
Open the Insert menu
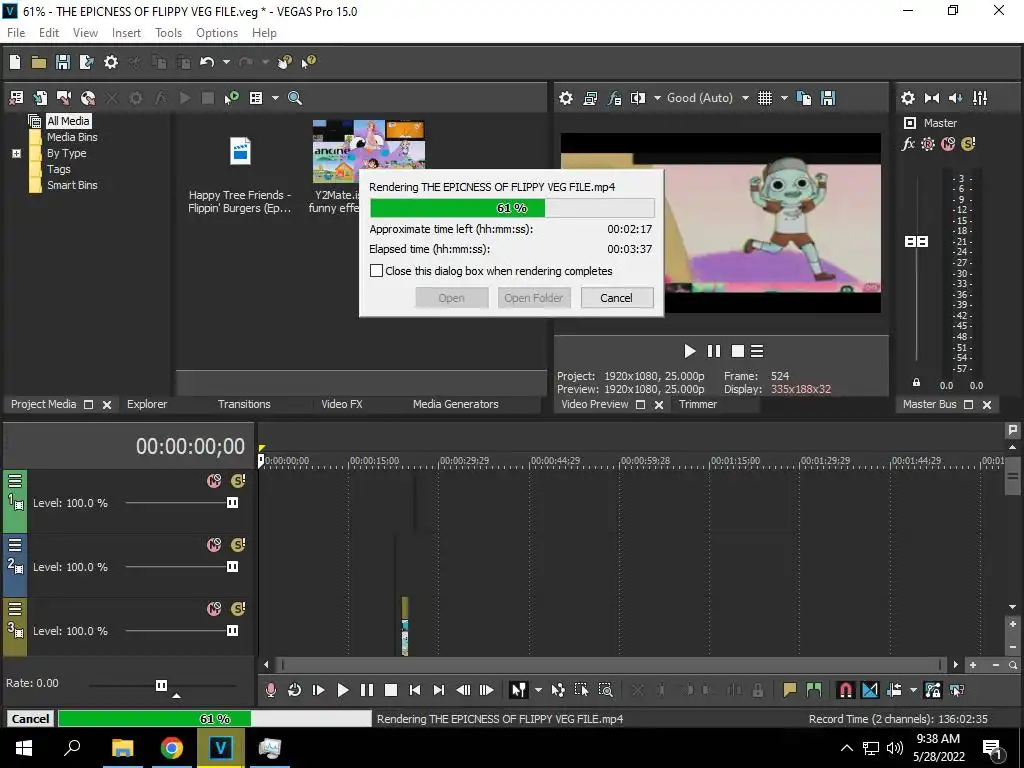tap(126, 33)
